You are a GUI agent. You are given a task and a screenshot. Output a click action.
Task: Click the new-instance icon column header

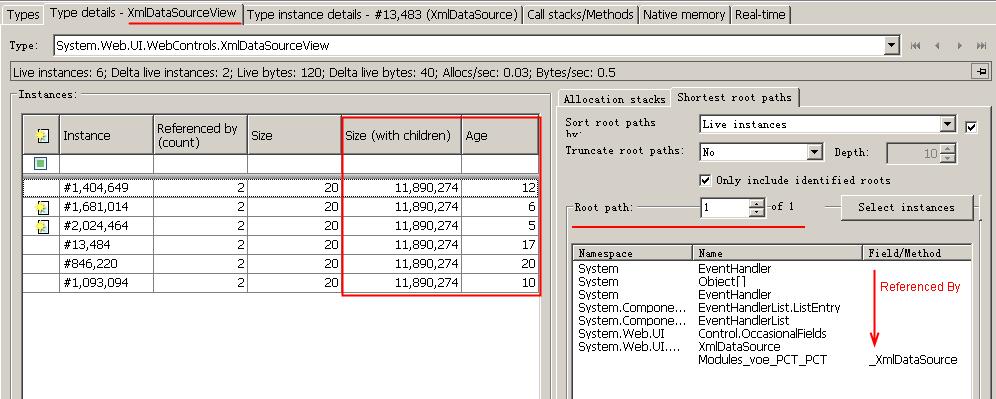[41, 135]
